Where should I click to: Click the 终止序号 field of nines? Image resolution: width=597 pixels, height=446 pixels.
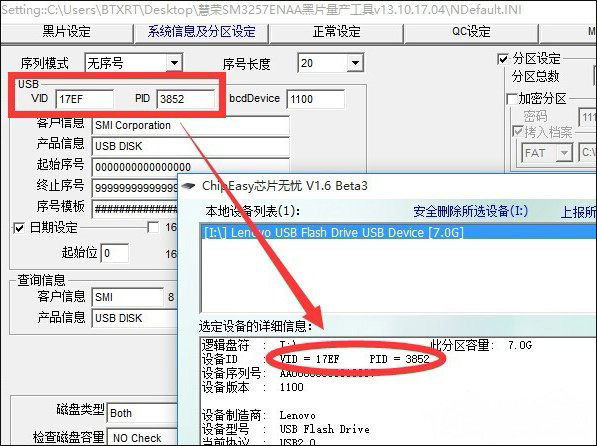click(x=135, y=188)
